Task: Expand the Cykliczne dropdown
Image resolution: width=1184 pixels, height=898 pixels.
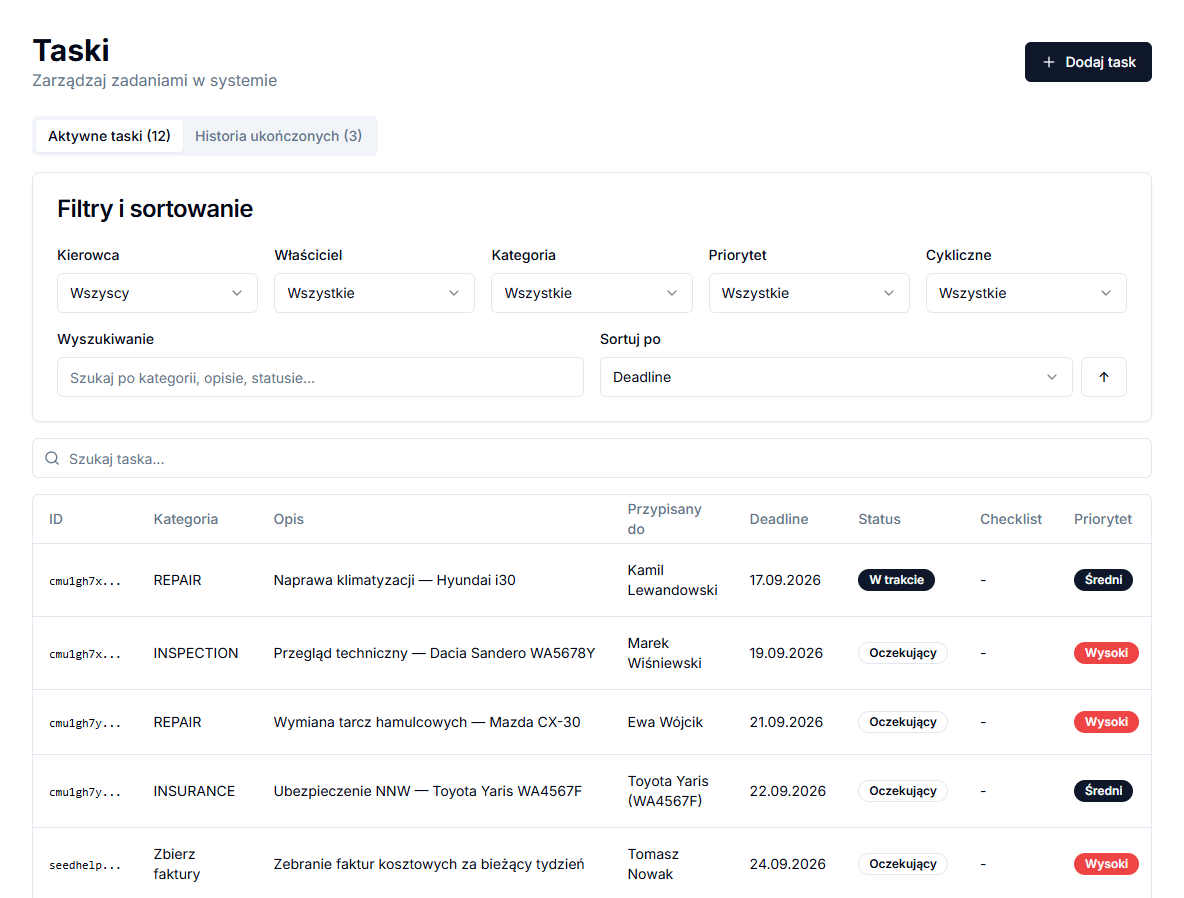Action: coord(1026,293)
